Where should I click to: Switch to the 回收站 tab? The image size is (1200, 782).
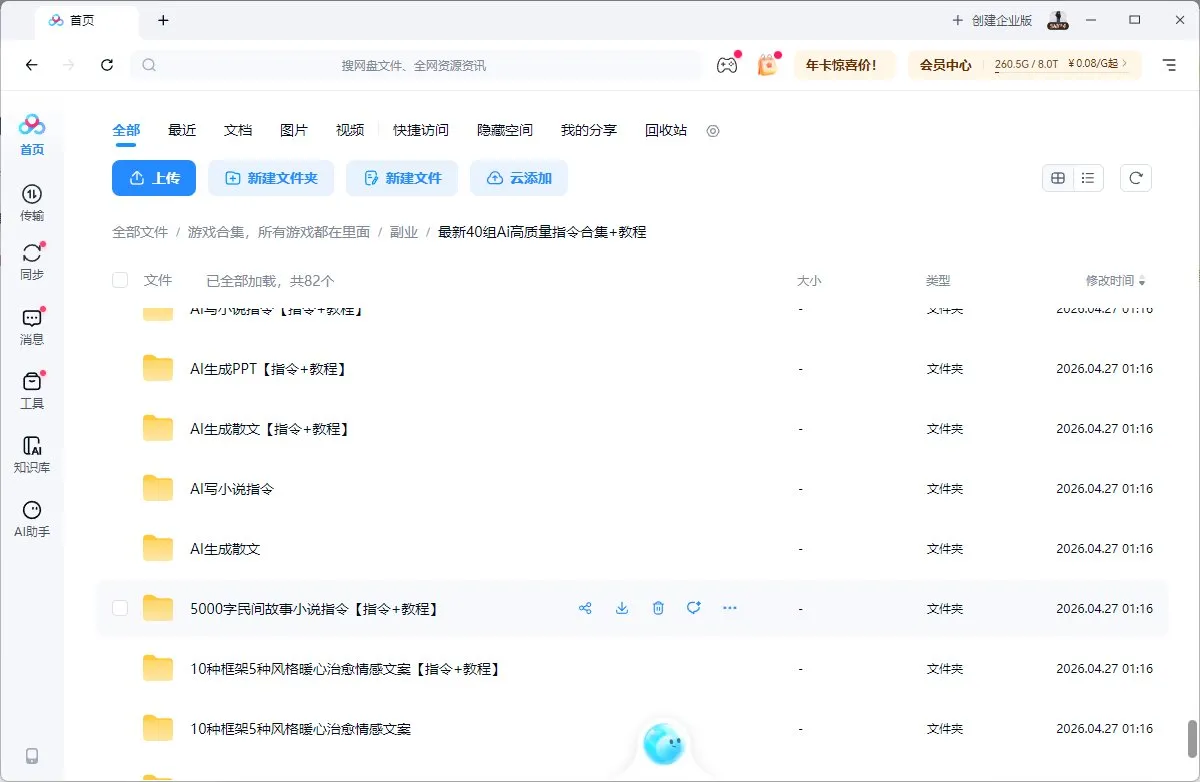[665, 130]
